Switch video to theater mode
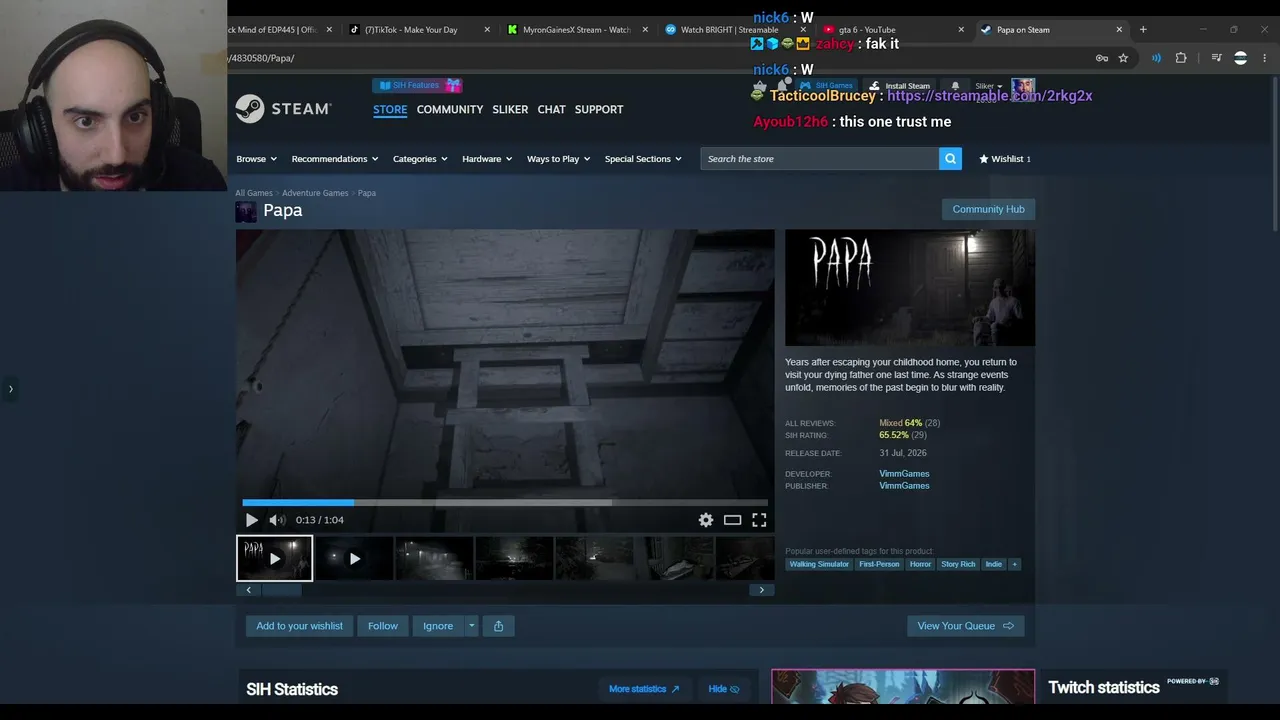The image size is (1280, 720). 733,520
